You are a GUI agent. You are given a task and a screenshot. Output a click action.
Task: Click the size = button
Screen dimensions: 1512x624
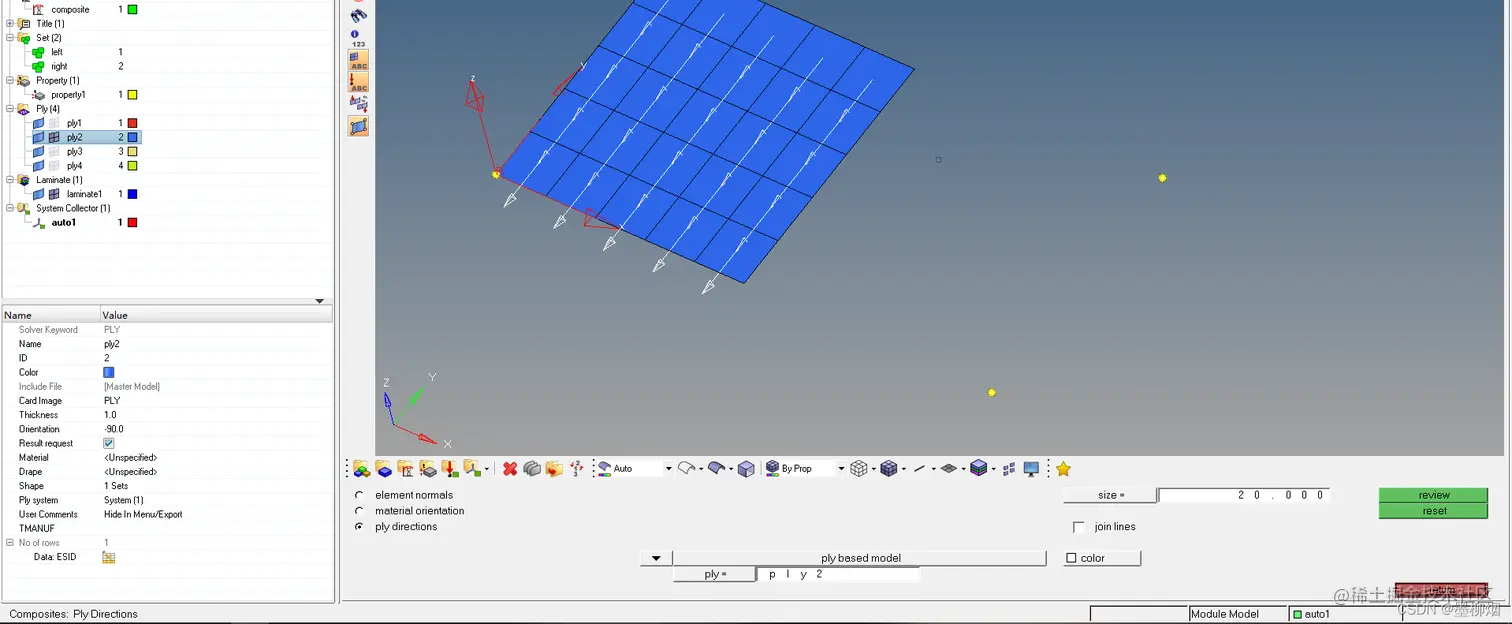(x=1110, y=495)
